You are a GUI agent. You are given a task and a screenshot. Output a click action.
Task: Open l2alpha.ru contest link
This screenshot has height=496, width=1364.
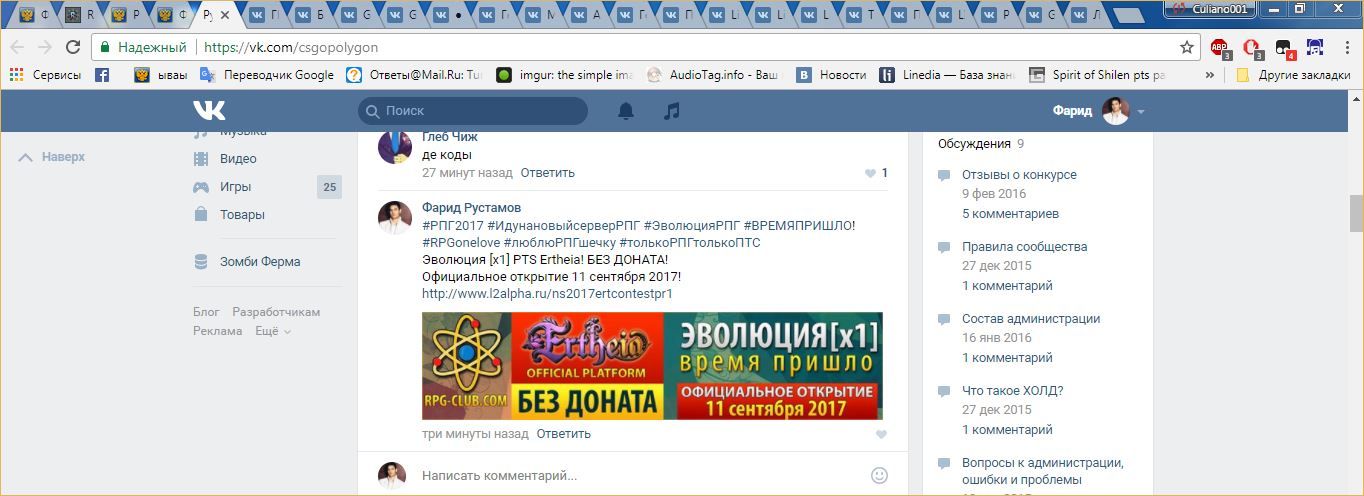click(x=547, y=293)
